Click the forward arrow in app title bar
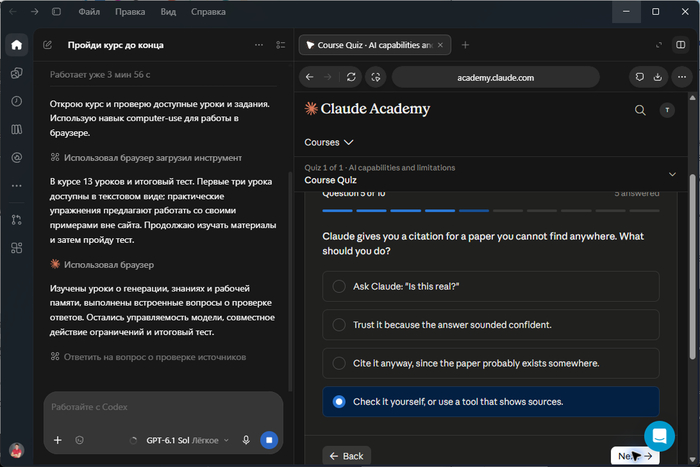 coord(34,12)
